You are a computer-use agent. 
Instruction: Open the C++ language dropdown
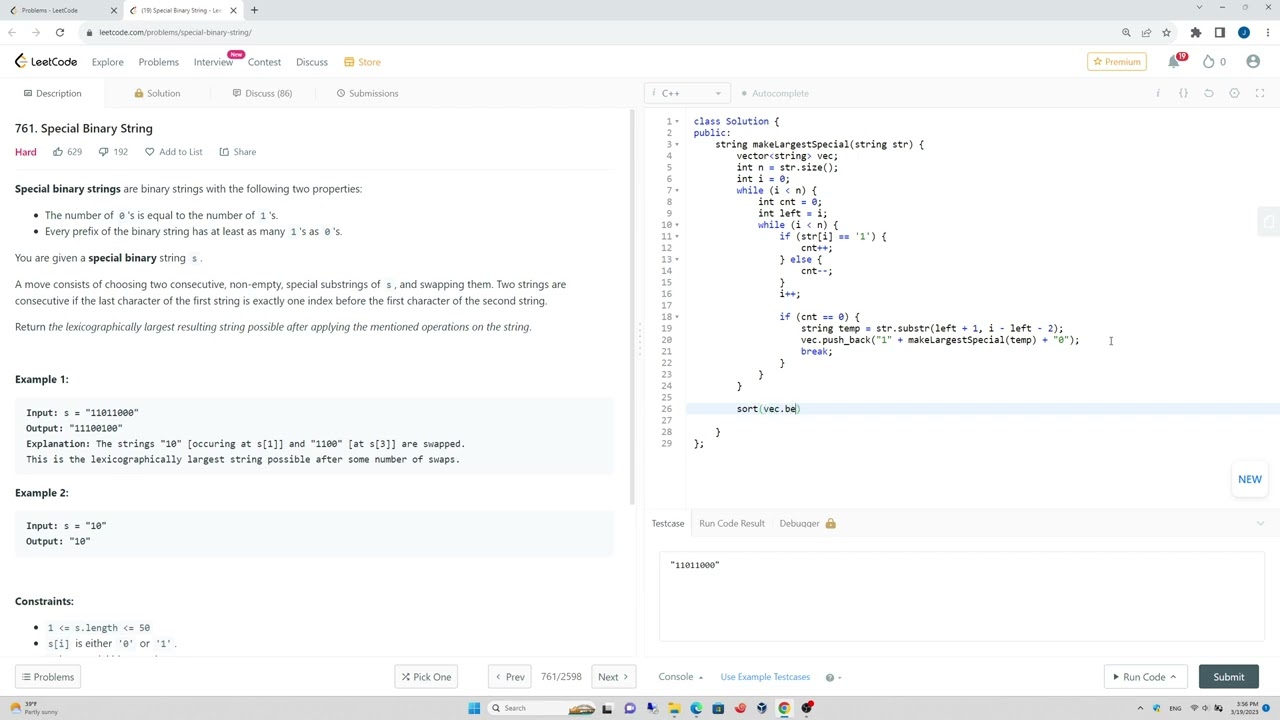686,93
